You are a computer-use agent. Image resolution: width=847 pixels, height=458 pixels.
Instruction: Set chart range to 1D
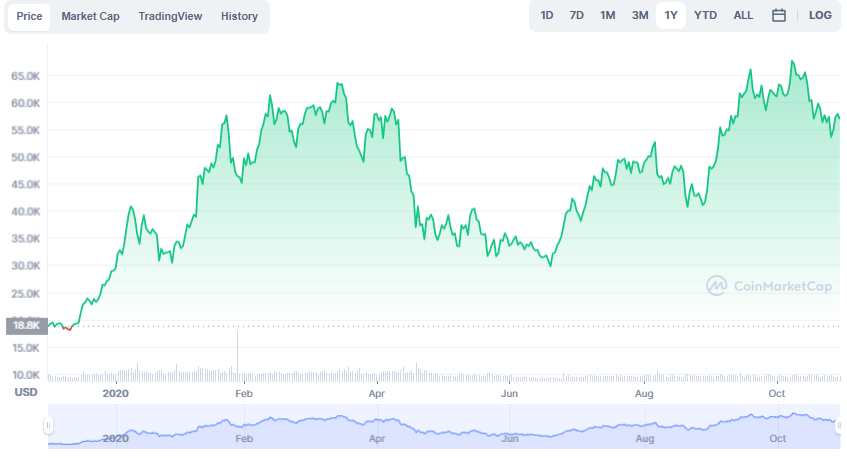pos(547,16)
